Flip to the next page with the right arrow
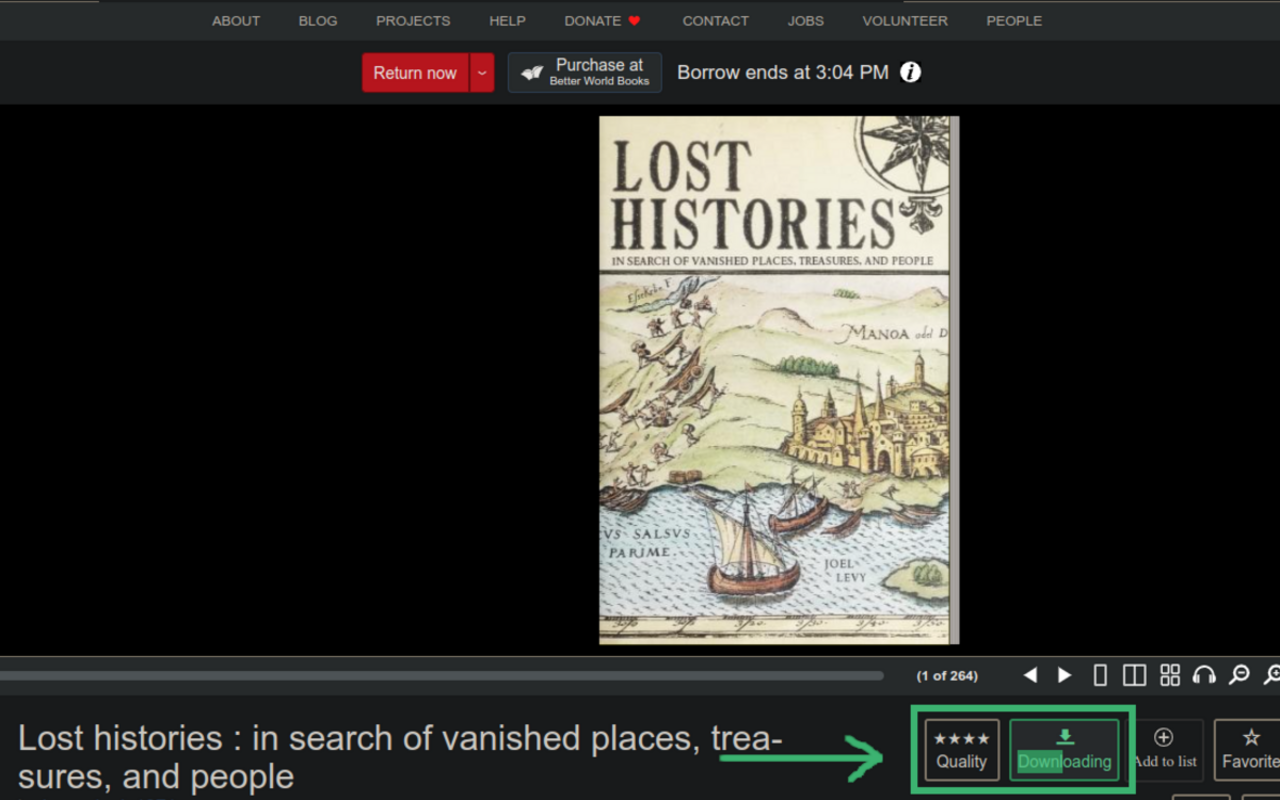Viewport: 1280px width, 800px height. point(1065,675)
